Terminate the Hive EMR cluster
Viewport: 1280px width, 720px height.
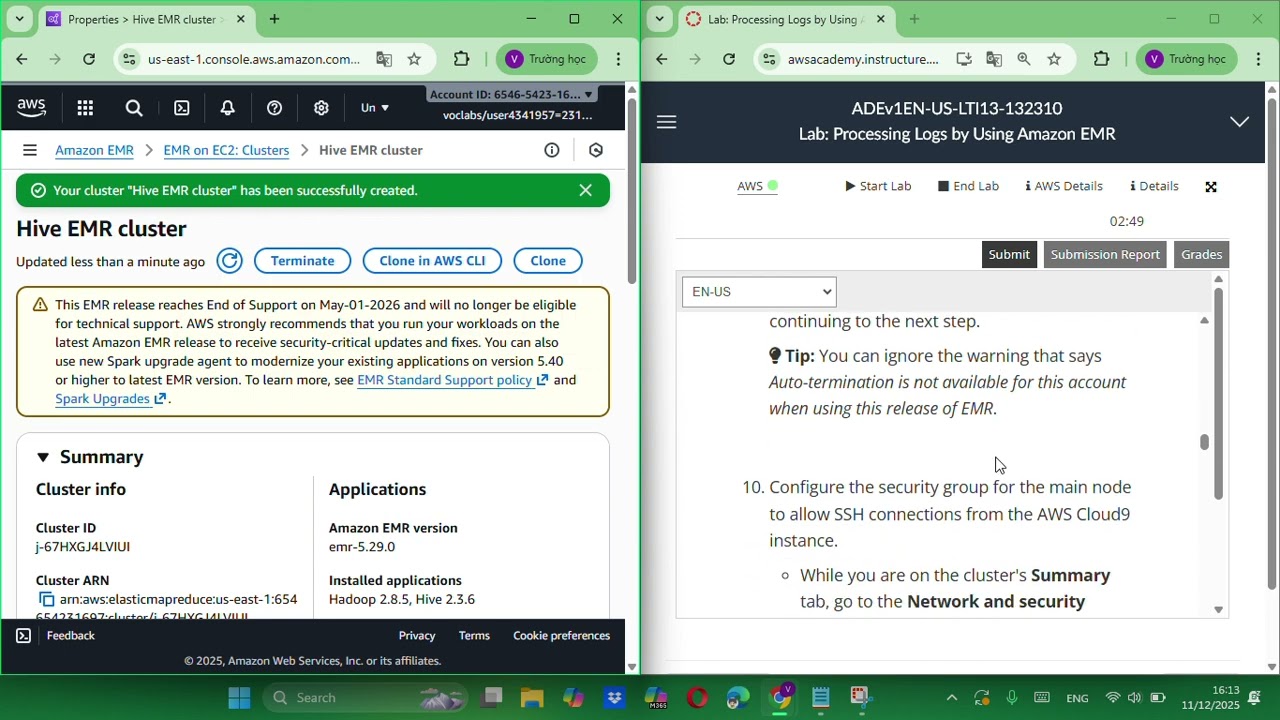(302, 261)
